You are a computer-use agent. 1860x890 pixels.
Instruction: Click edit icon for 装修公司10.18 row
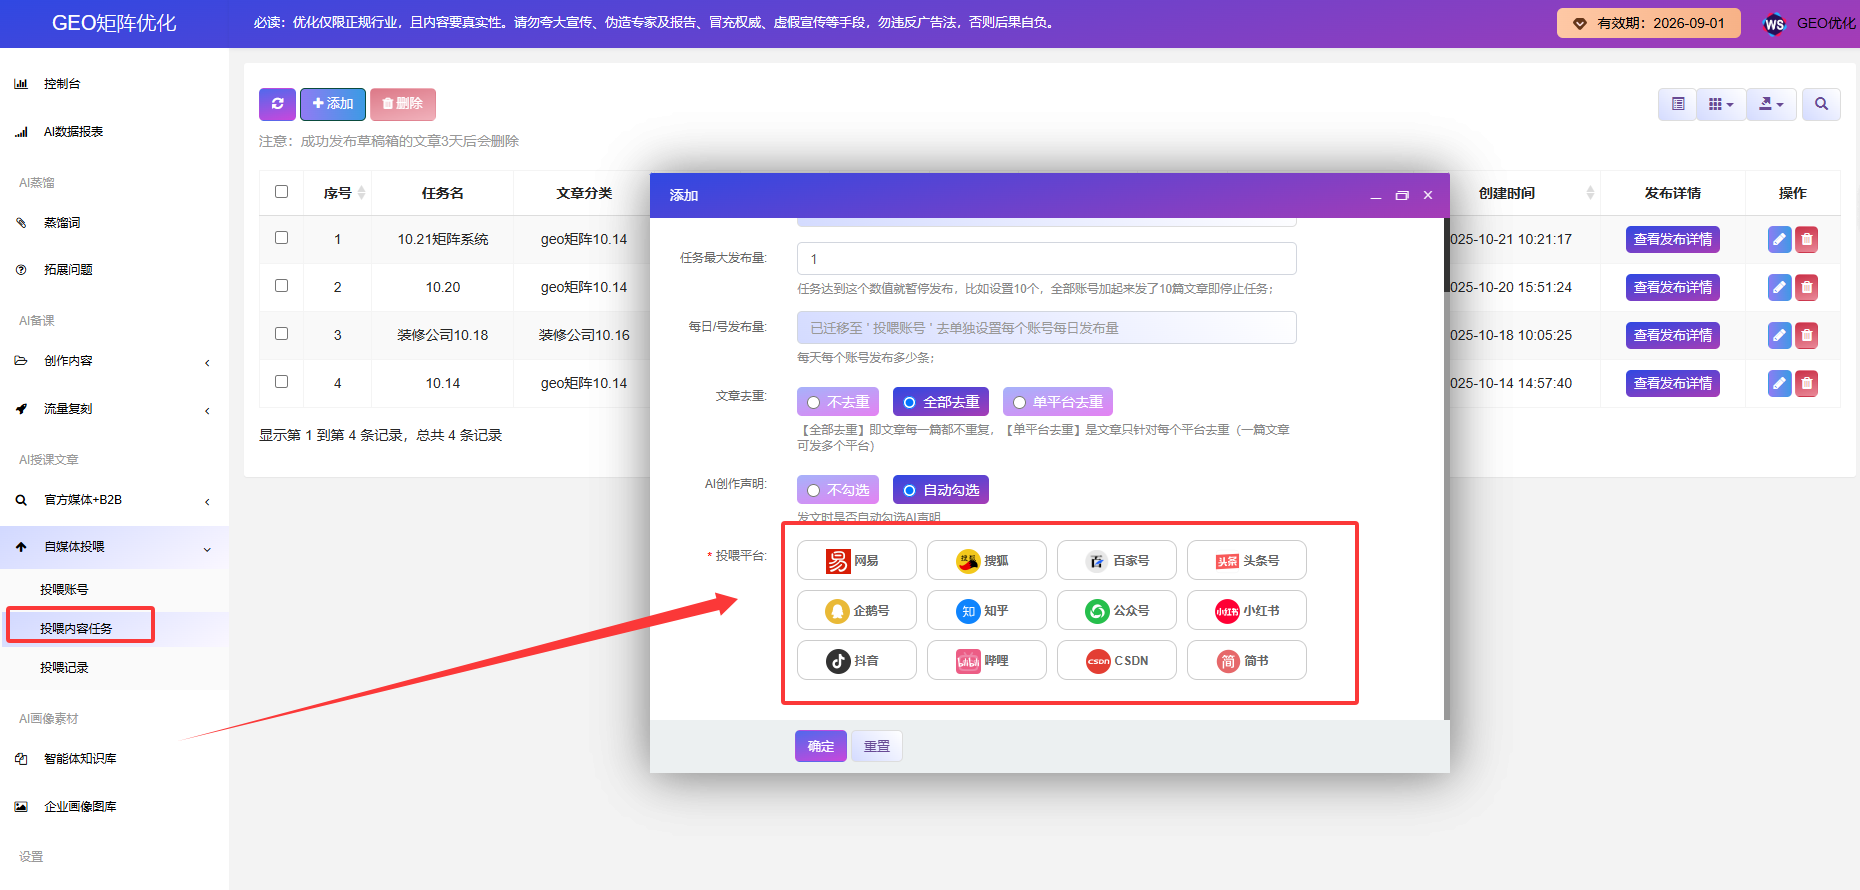coord(1779,336)
